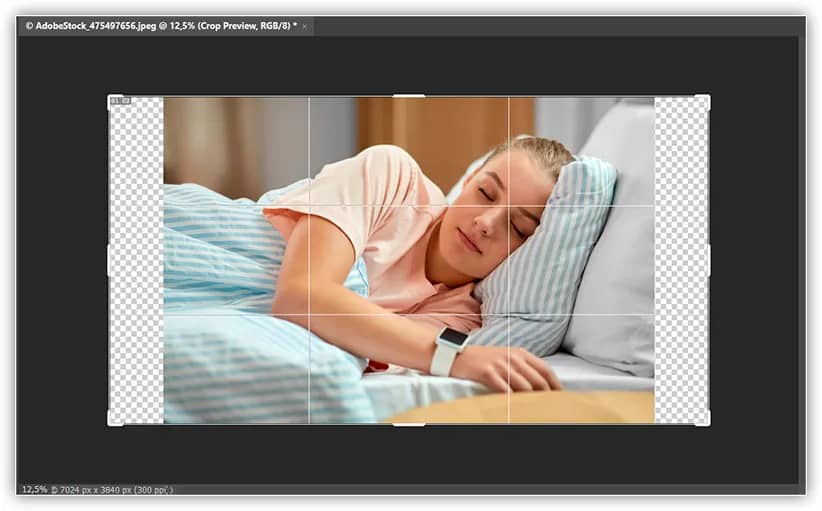The image size is (822, 511).
Task: Click the upper-left crop grid line intersection
Action: (x=309, y=206)
